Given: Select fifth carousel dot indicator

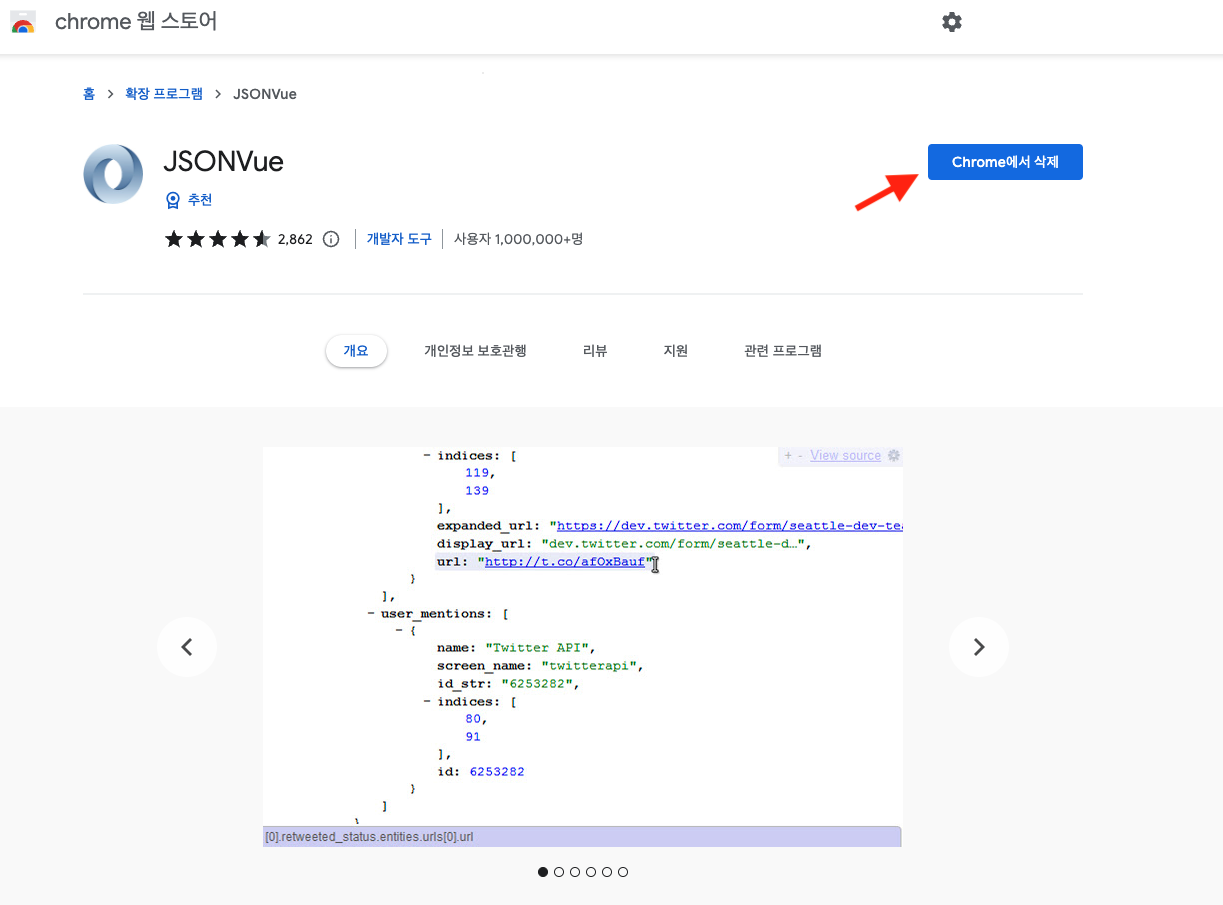Looking at the screenshot, I should pos(607,872).
